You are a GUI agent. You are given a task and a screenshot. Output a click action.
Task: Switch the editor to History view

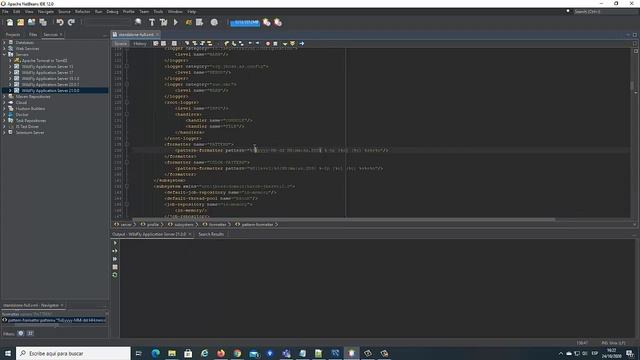tap(140, 43)
